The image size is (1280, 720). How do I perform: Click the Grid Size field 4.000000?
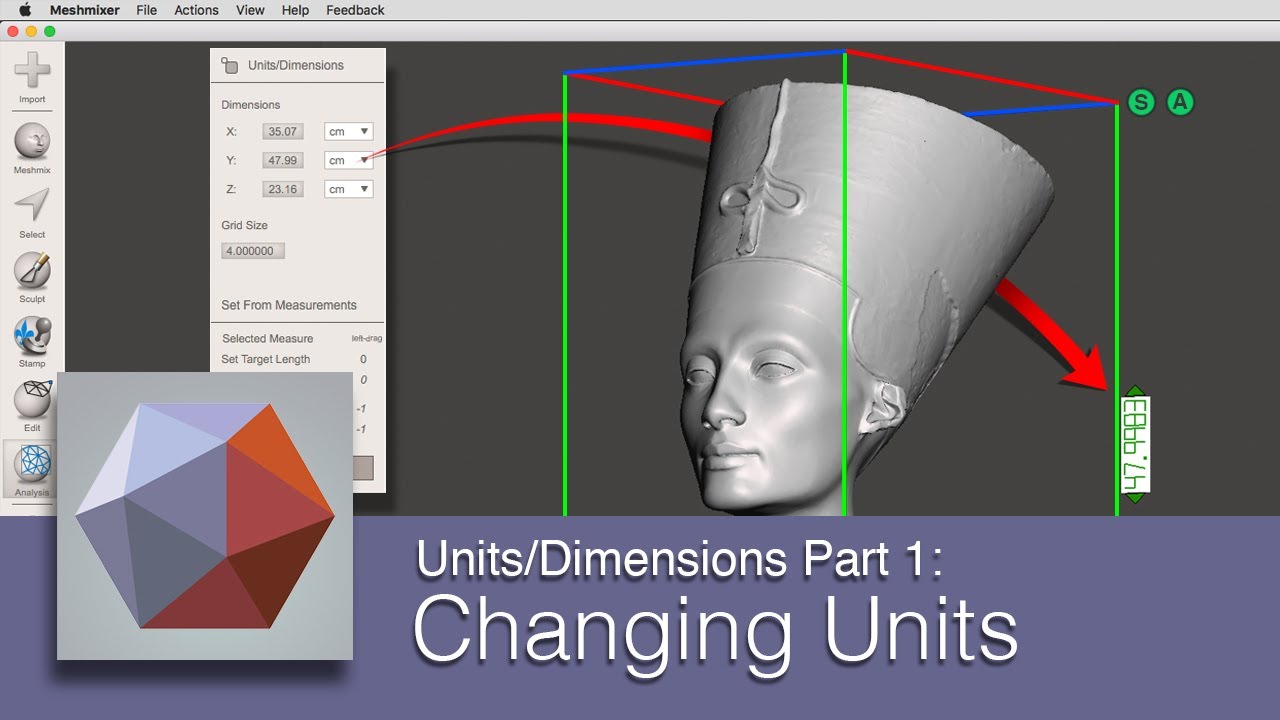tap(253, 251)
